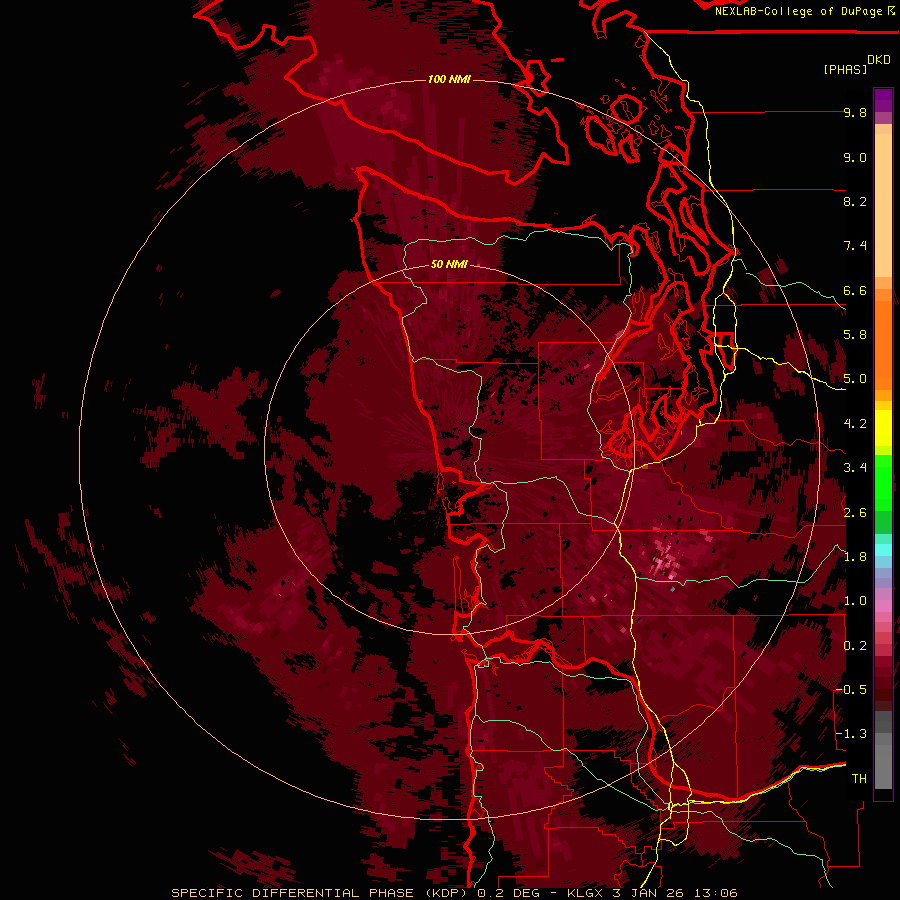Screen dimensions: 900x900
Task: Click the 1.8 value on color scale
Action: coord(855,557)
